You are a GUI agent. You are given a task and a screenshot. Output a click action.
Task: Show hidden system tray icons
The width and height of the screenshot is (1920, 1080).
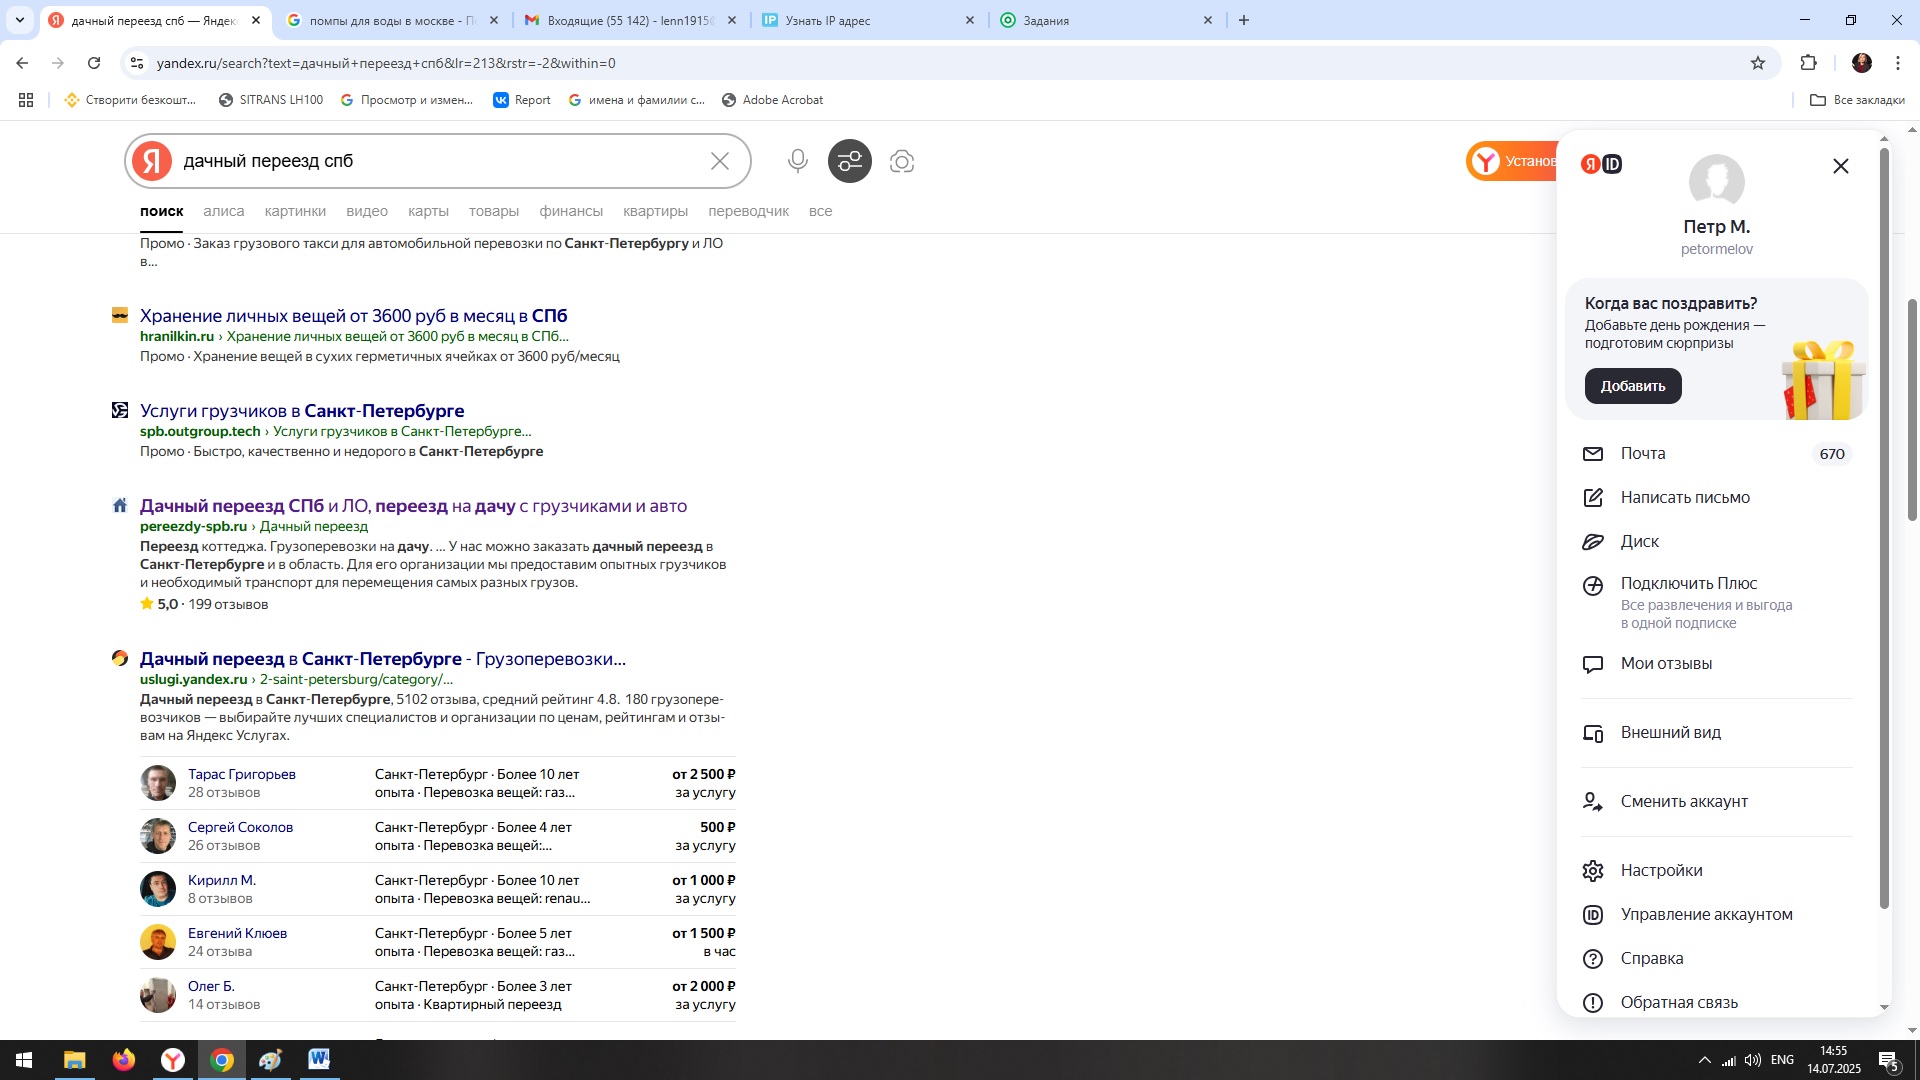click(x=1704, y=1060)
